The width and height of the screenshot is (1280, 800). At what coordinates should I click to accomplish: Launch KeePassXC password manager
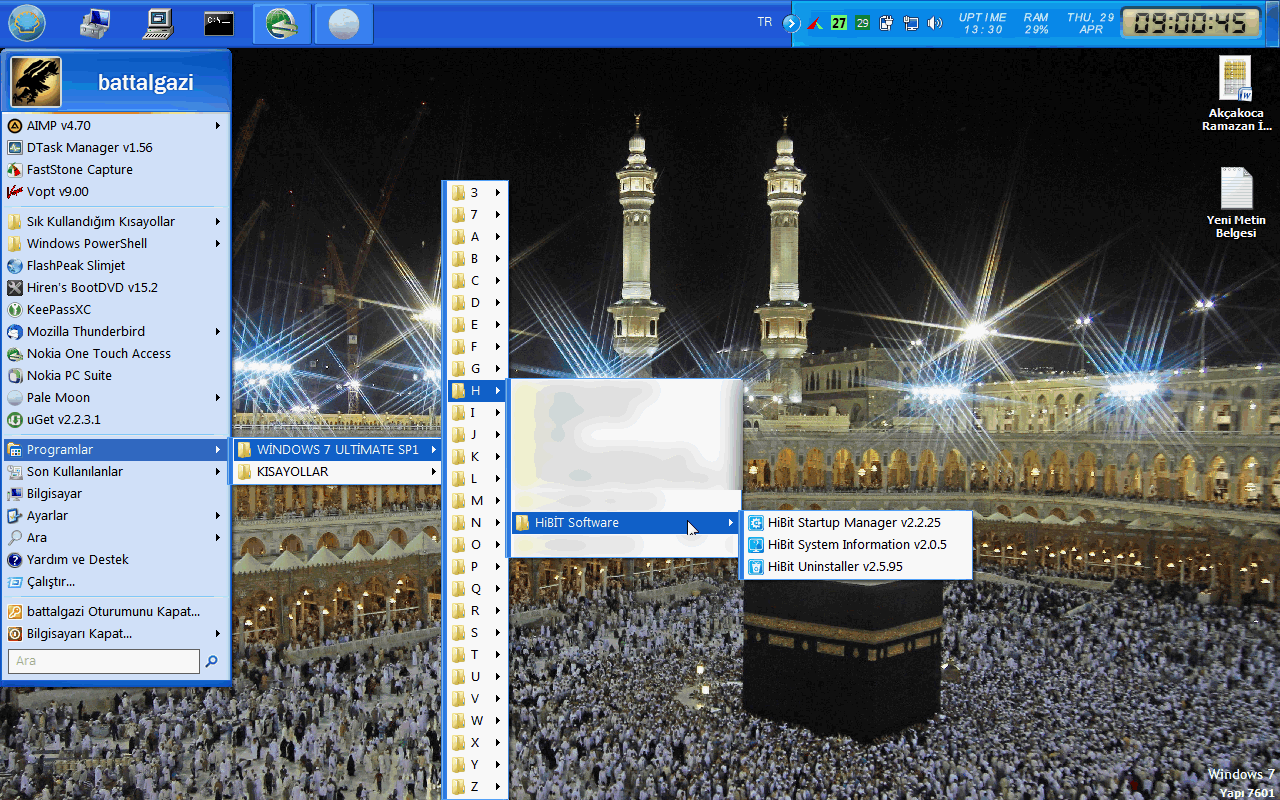tap(116, 310)
